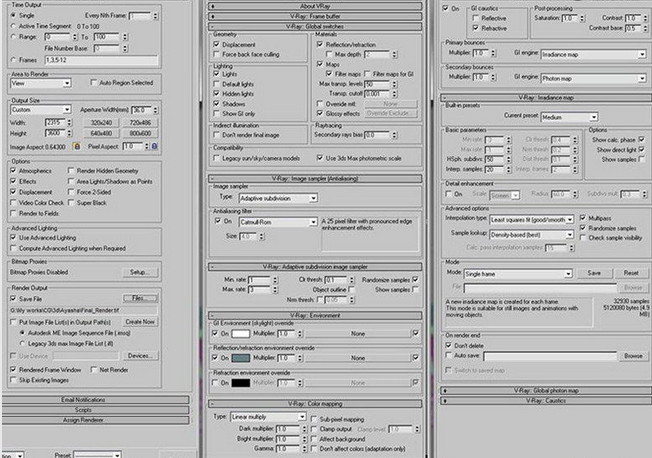This screenshot has width=652, height=458.
Task: Toggle the Refractive GI caustics checkbox
Action: pos(476,28)
